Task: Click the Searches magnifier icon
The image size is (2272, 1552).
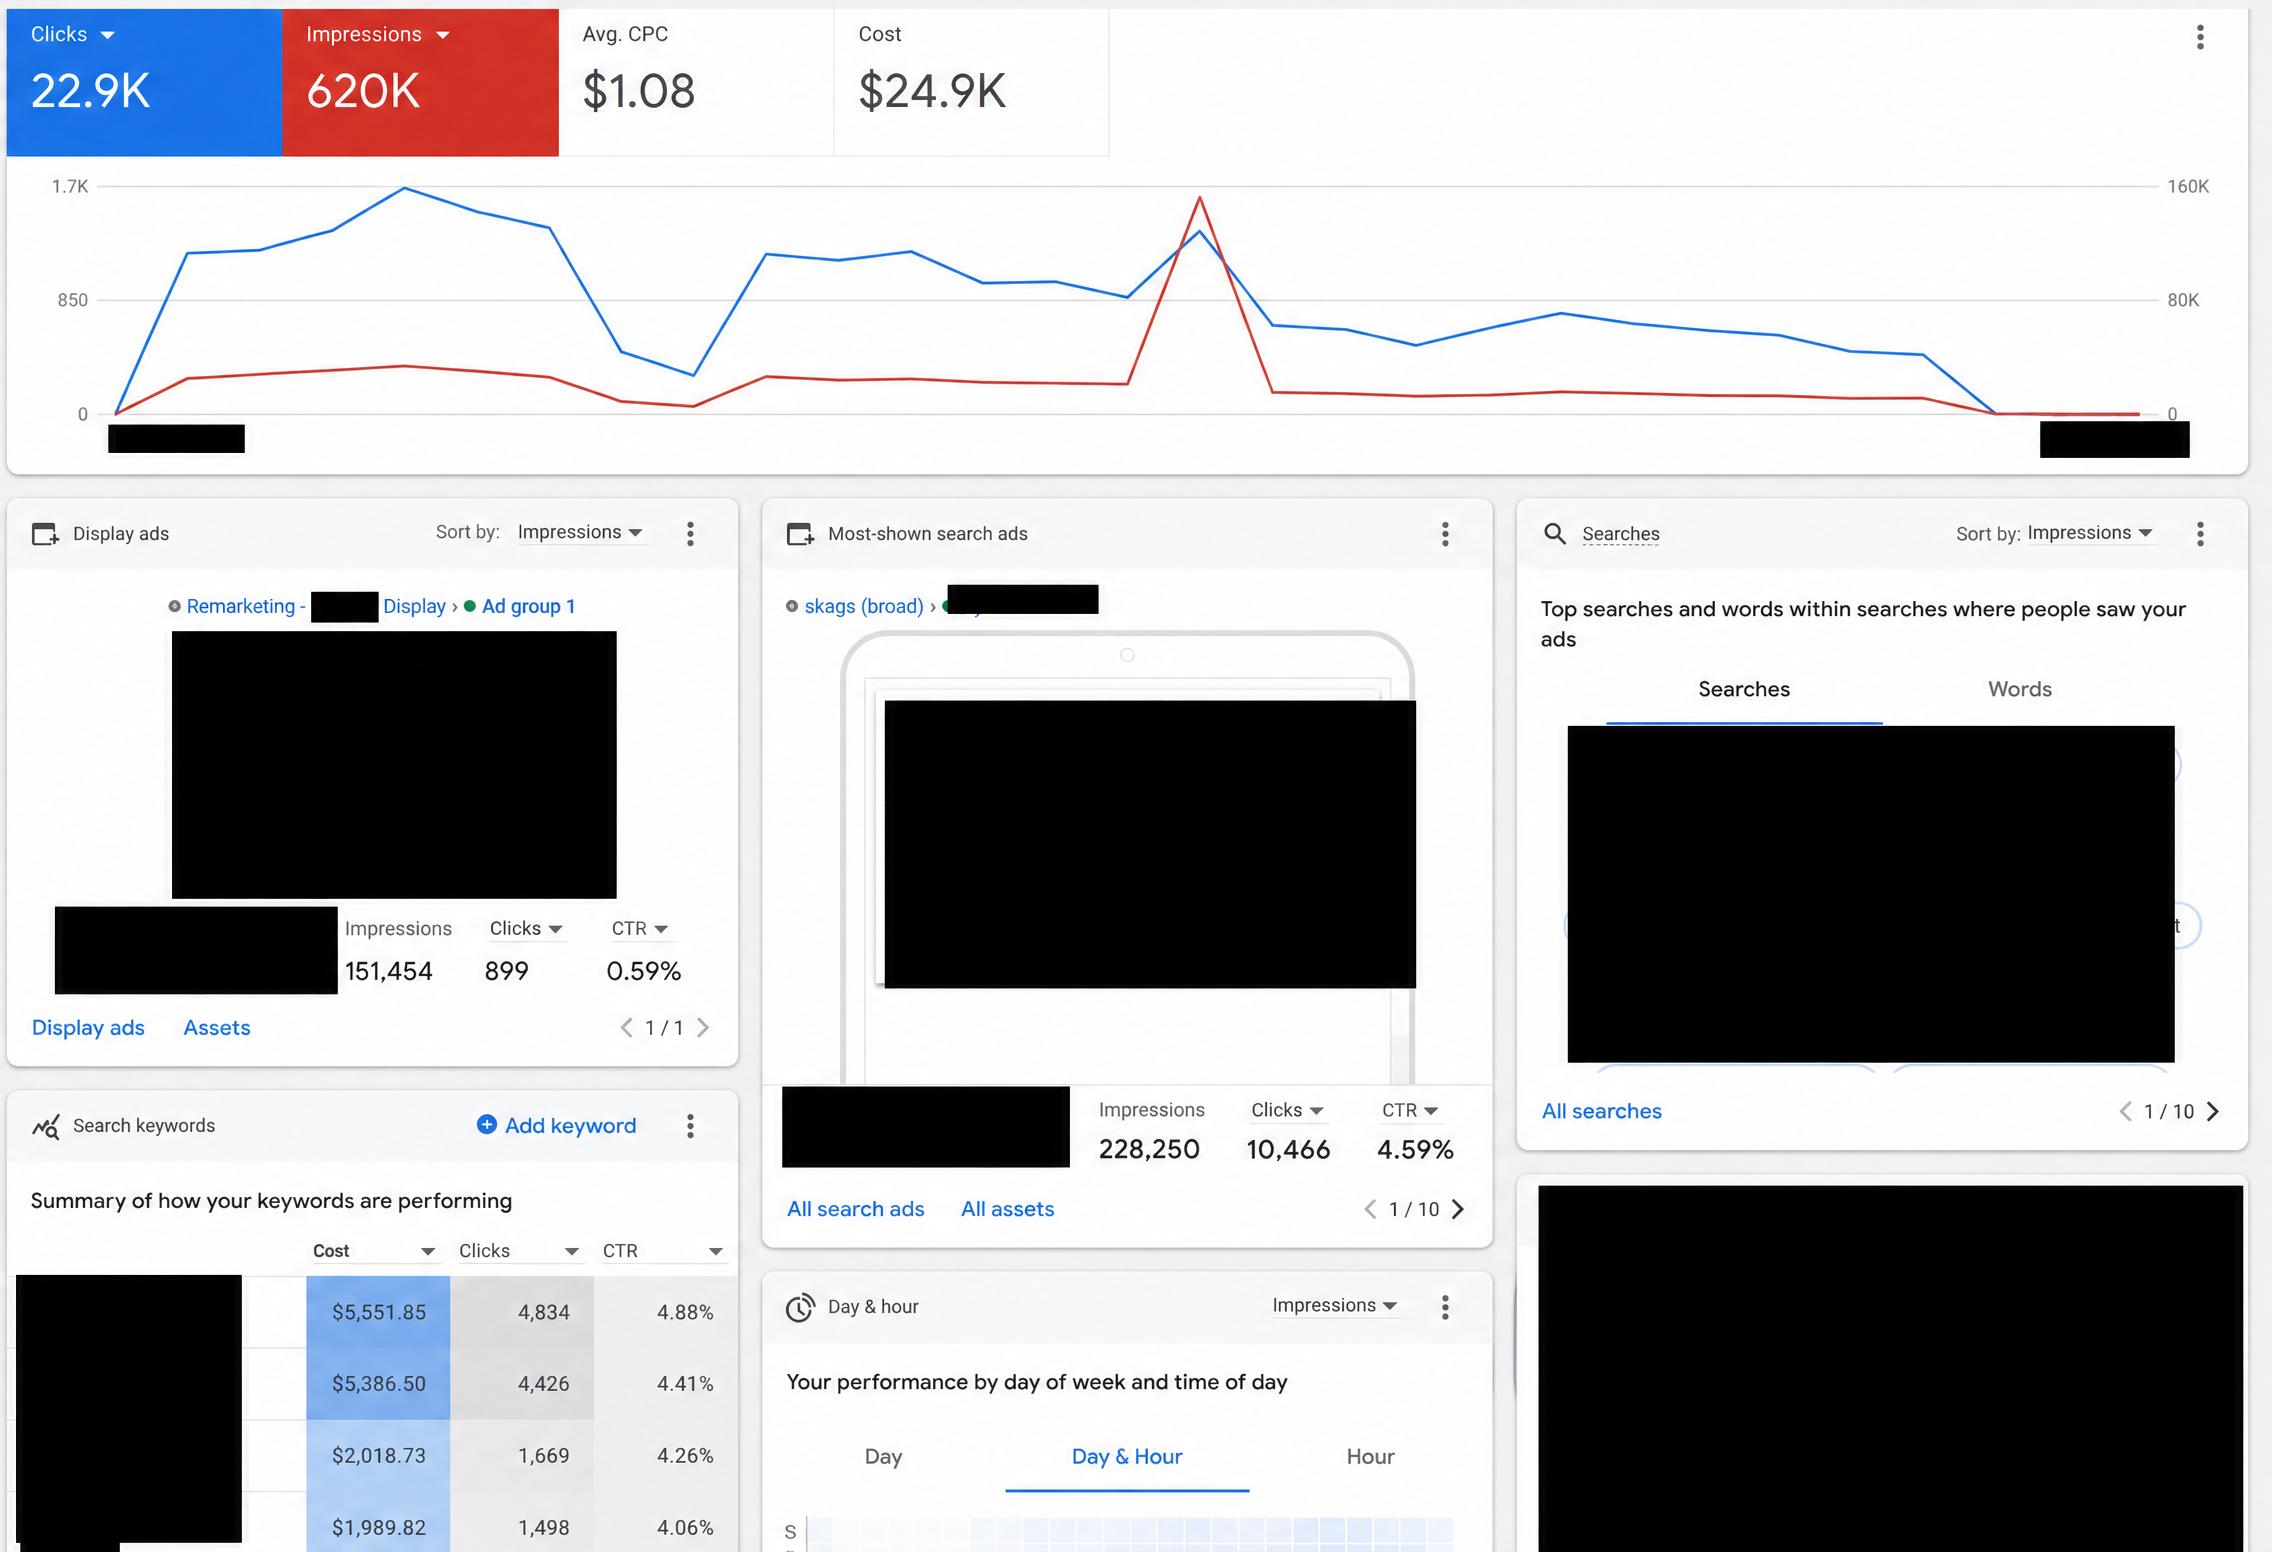Action: (x=1554, y=533)
